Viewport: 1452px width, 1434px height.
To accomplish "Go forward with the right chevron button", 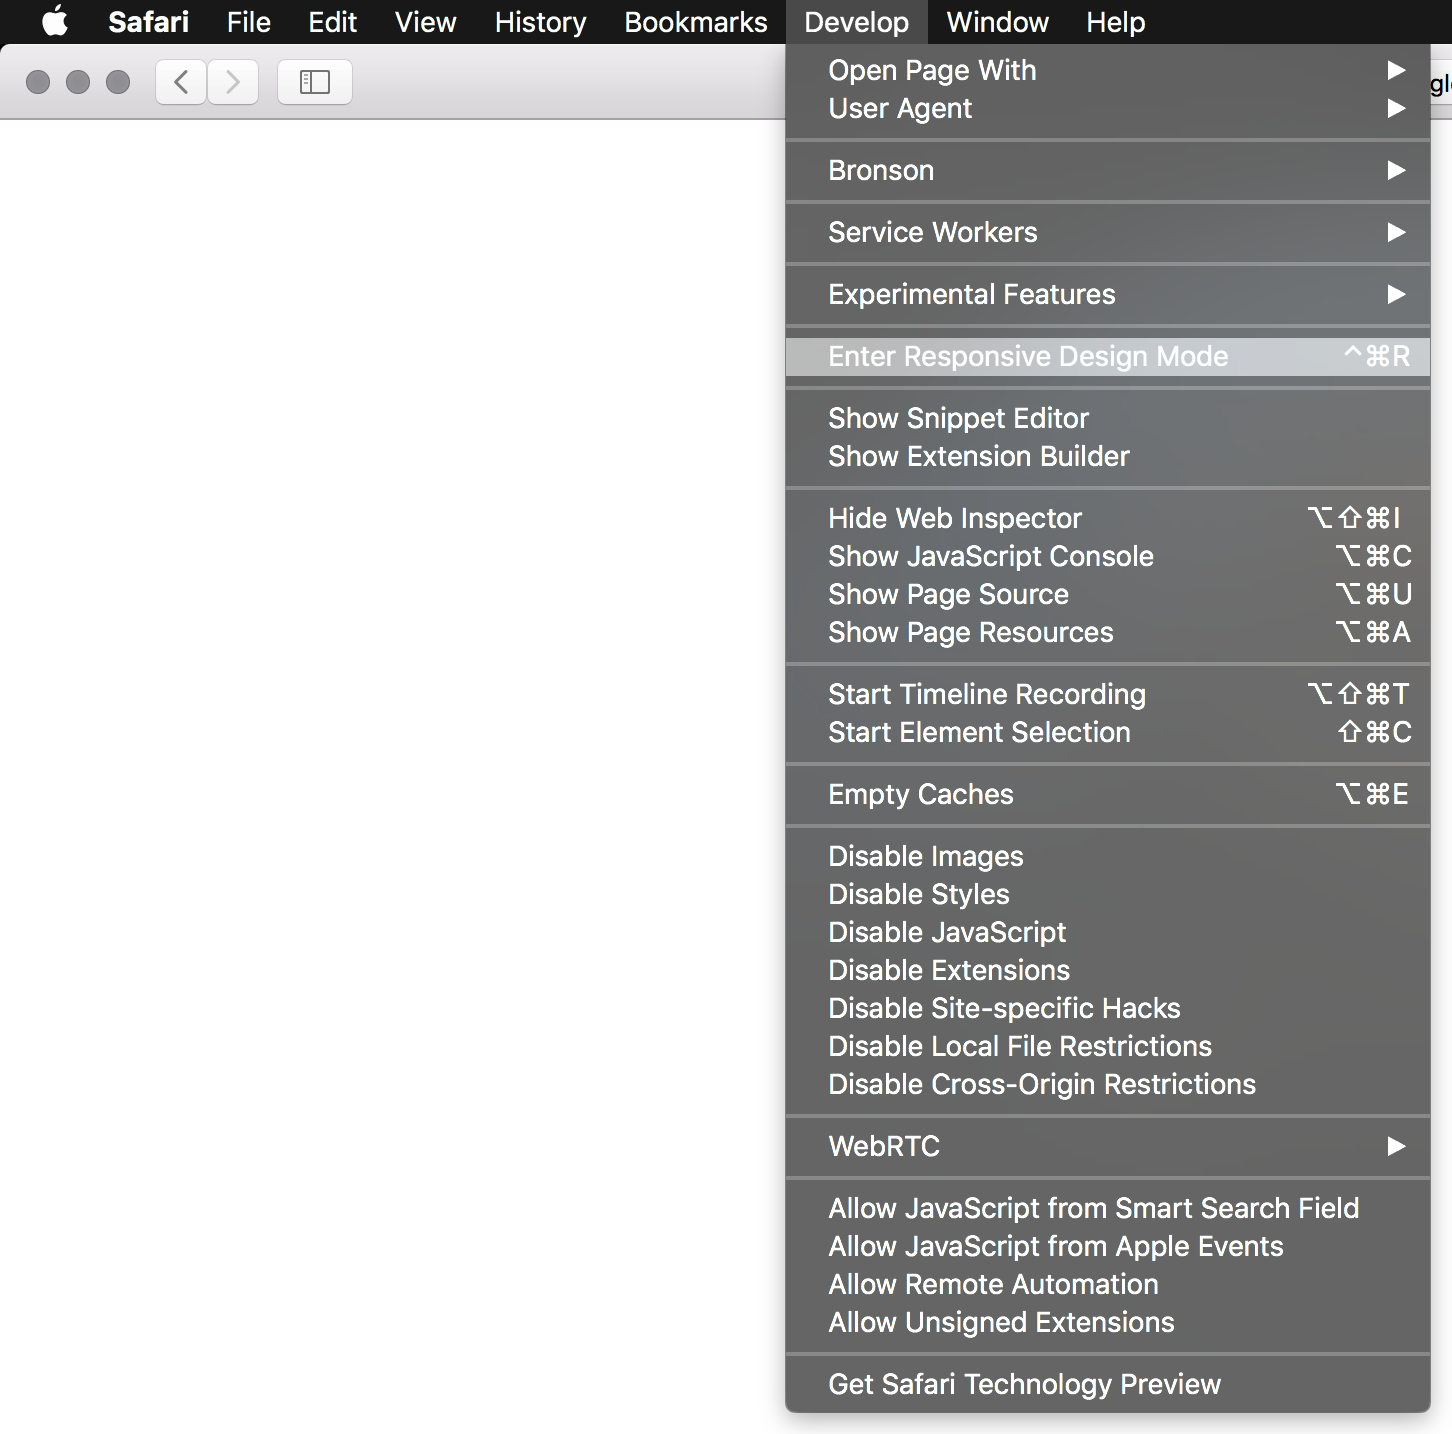I will pyautogui.click(x=233, y=82).
